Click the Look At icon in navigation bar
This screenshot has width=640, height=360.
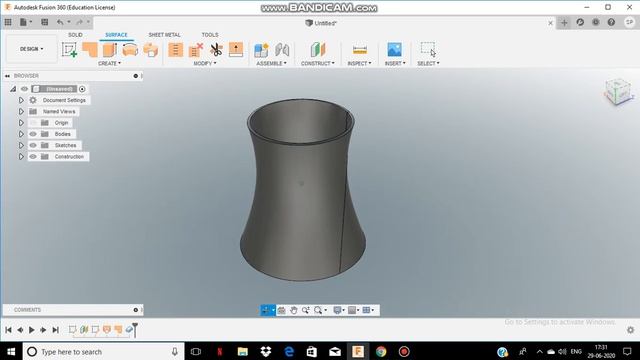(281, 310)
